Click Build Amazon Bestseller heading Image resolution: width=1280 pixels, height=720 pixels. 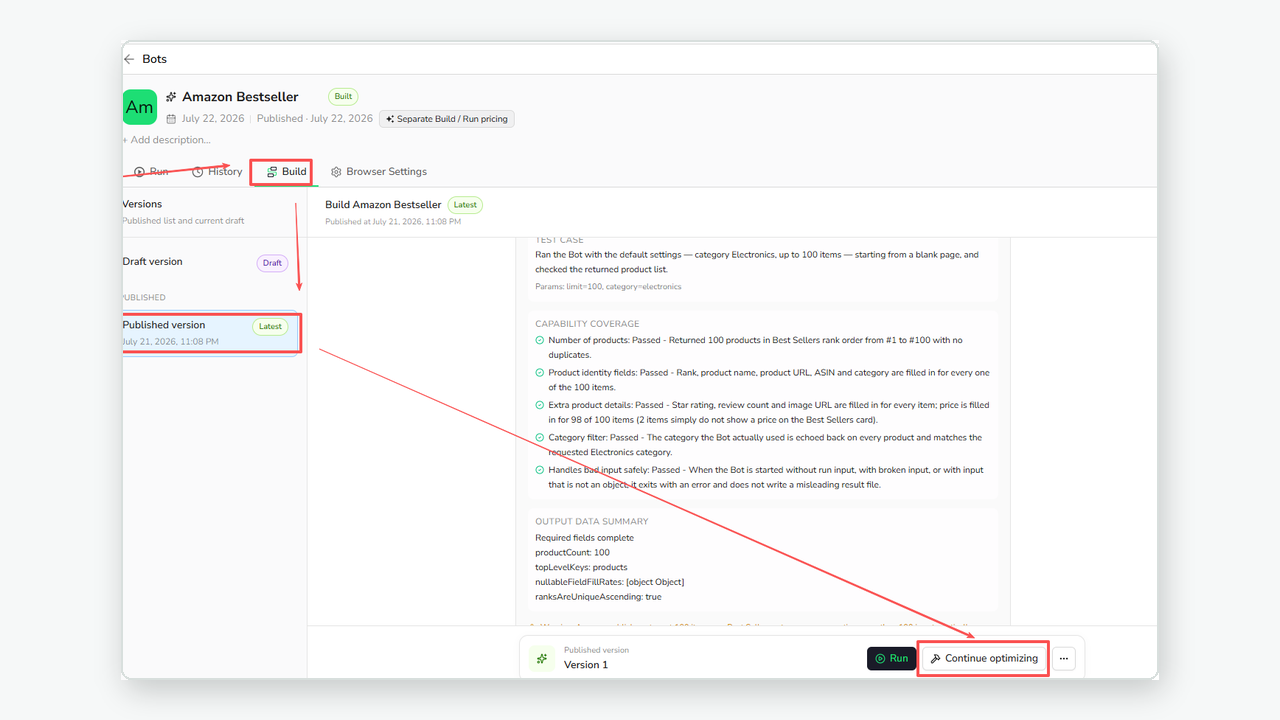pos(383,205)
